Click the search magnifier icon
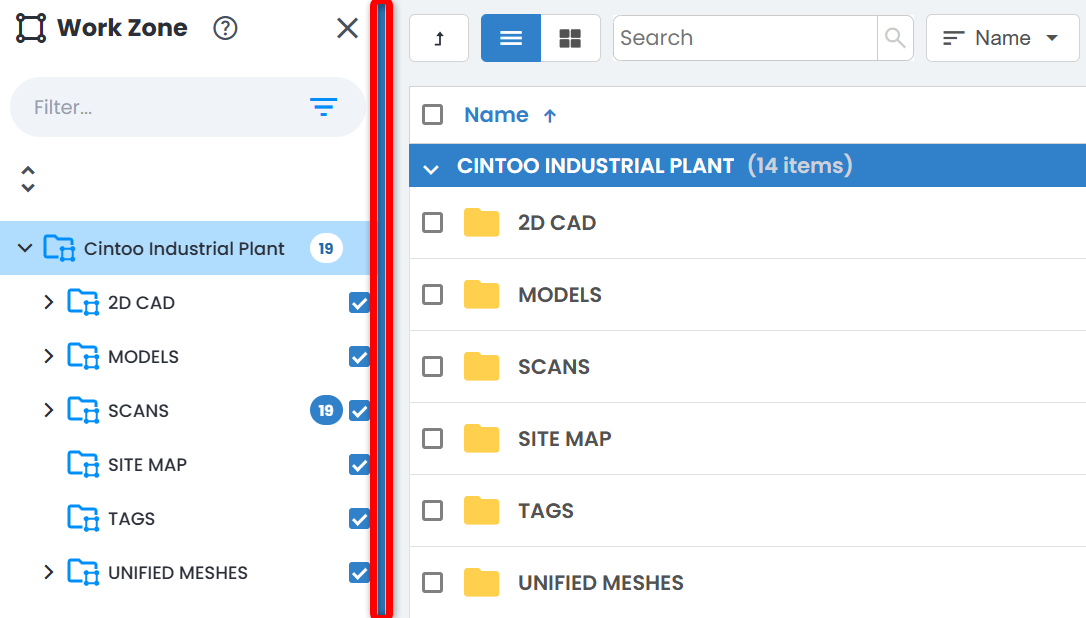 895,38
